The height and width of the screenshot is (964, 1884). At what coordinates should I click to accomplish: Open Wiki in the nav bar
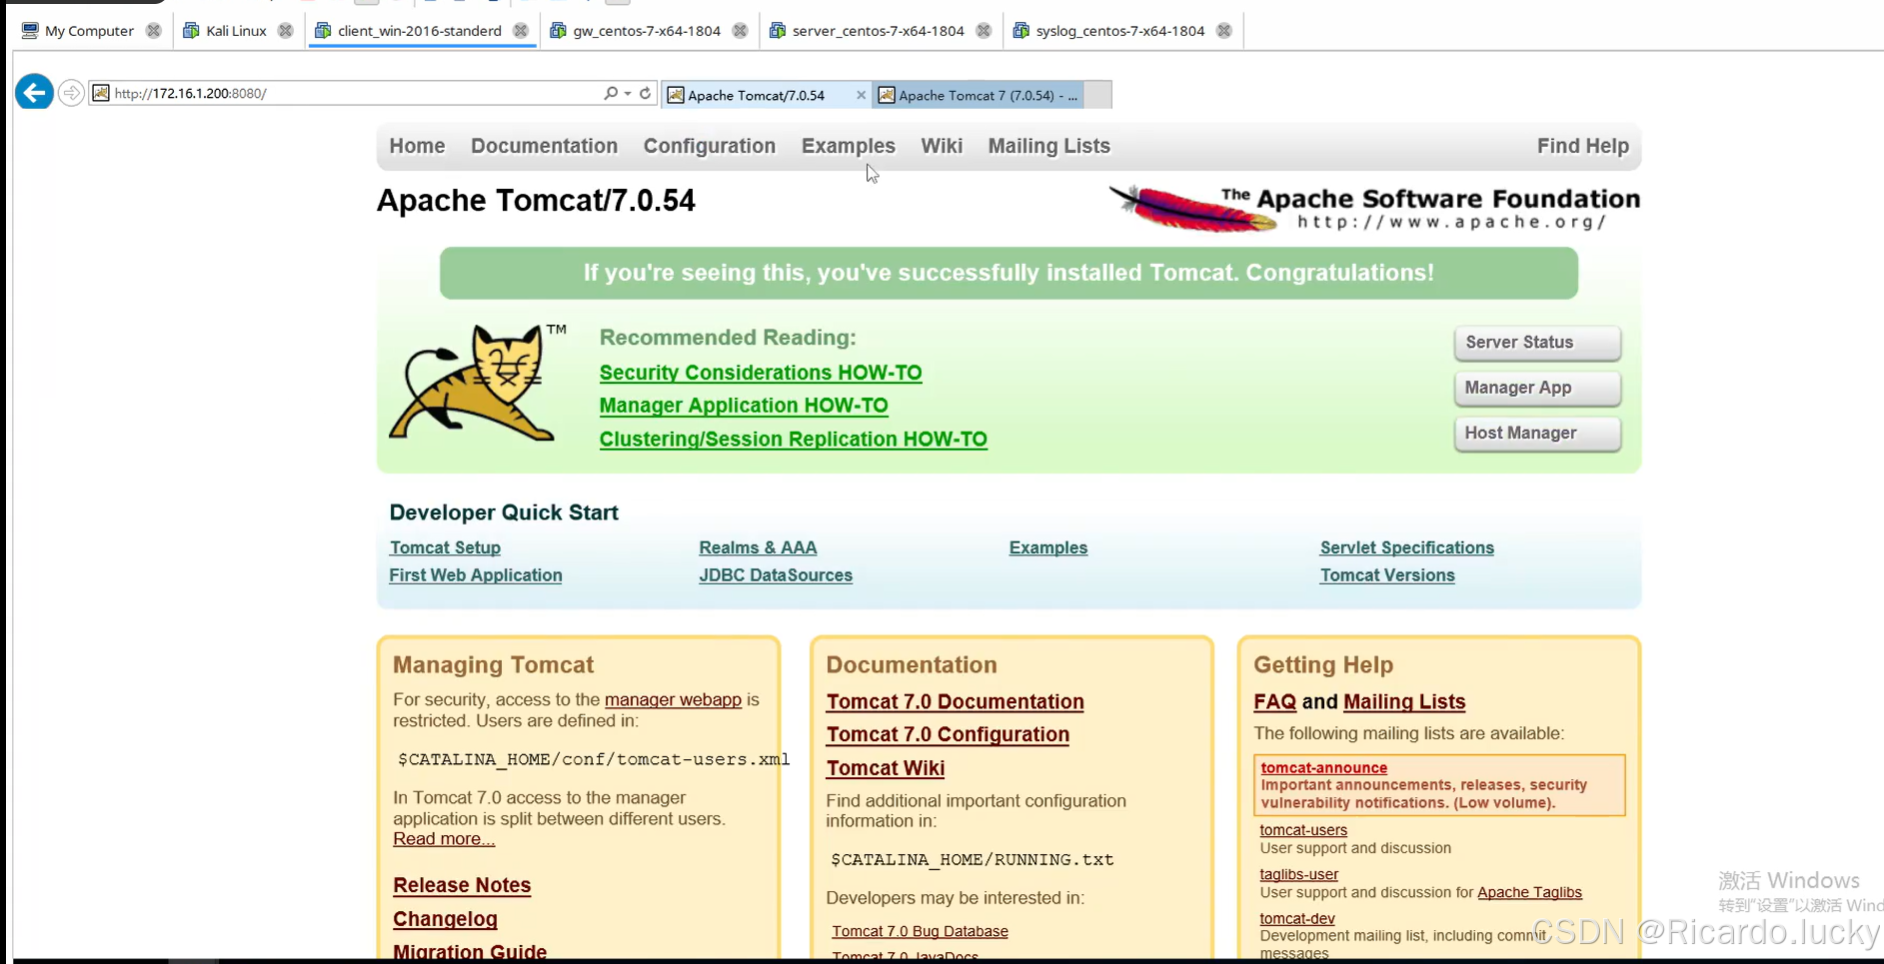941,146
